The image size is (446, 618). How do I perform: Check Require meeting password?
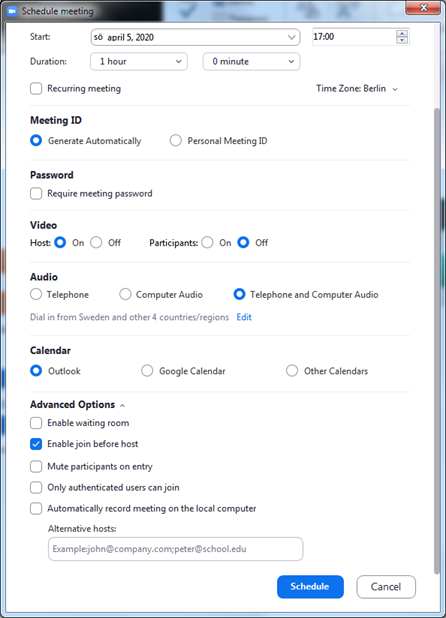pos(36,194)
